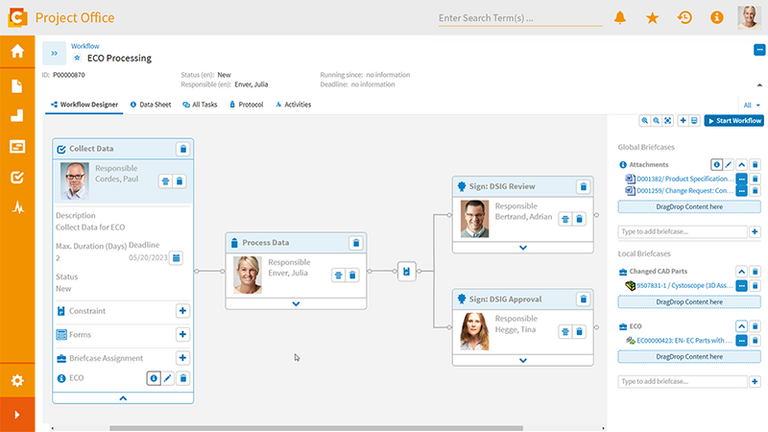The width and height of the screenshot is (768, 432).
Task: Click constraint node between tasks
Action: (x=406, y=271)
